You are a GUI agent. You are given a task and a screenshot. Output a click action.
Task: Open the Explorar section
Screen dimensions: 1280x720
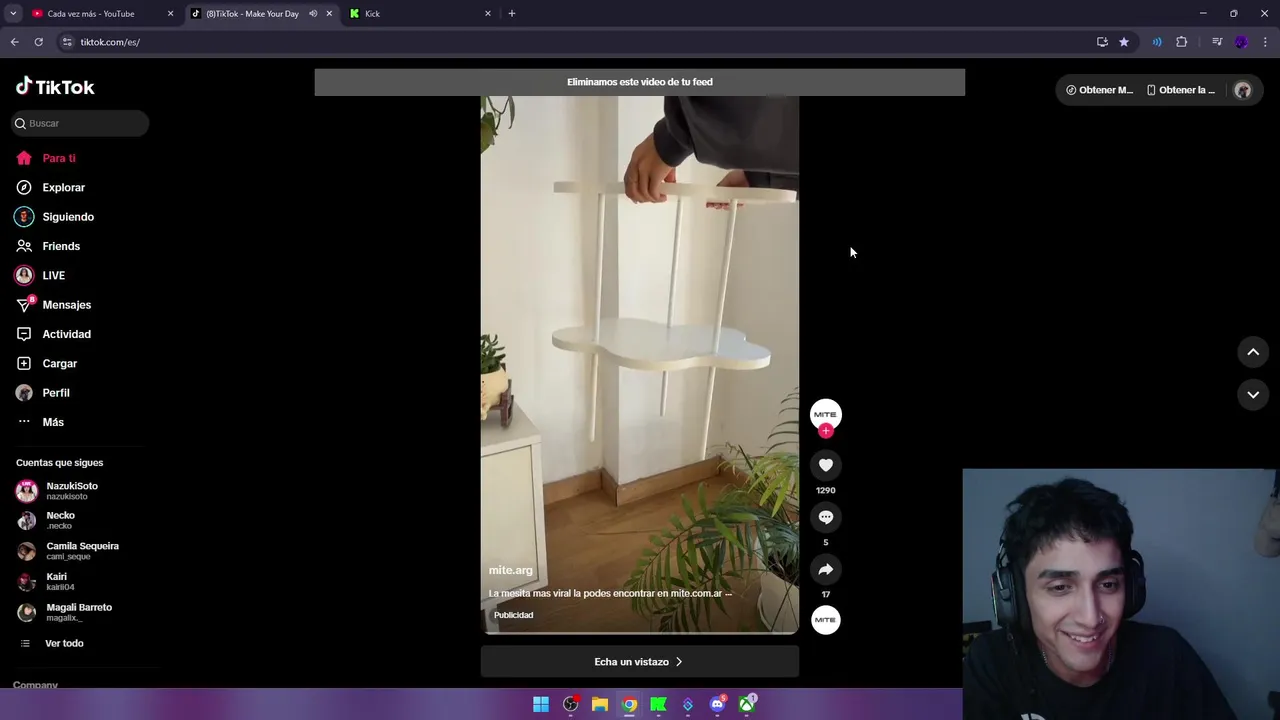(x=63, y=187)
